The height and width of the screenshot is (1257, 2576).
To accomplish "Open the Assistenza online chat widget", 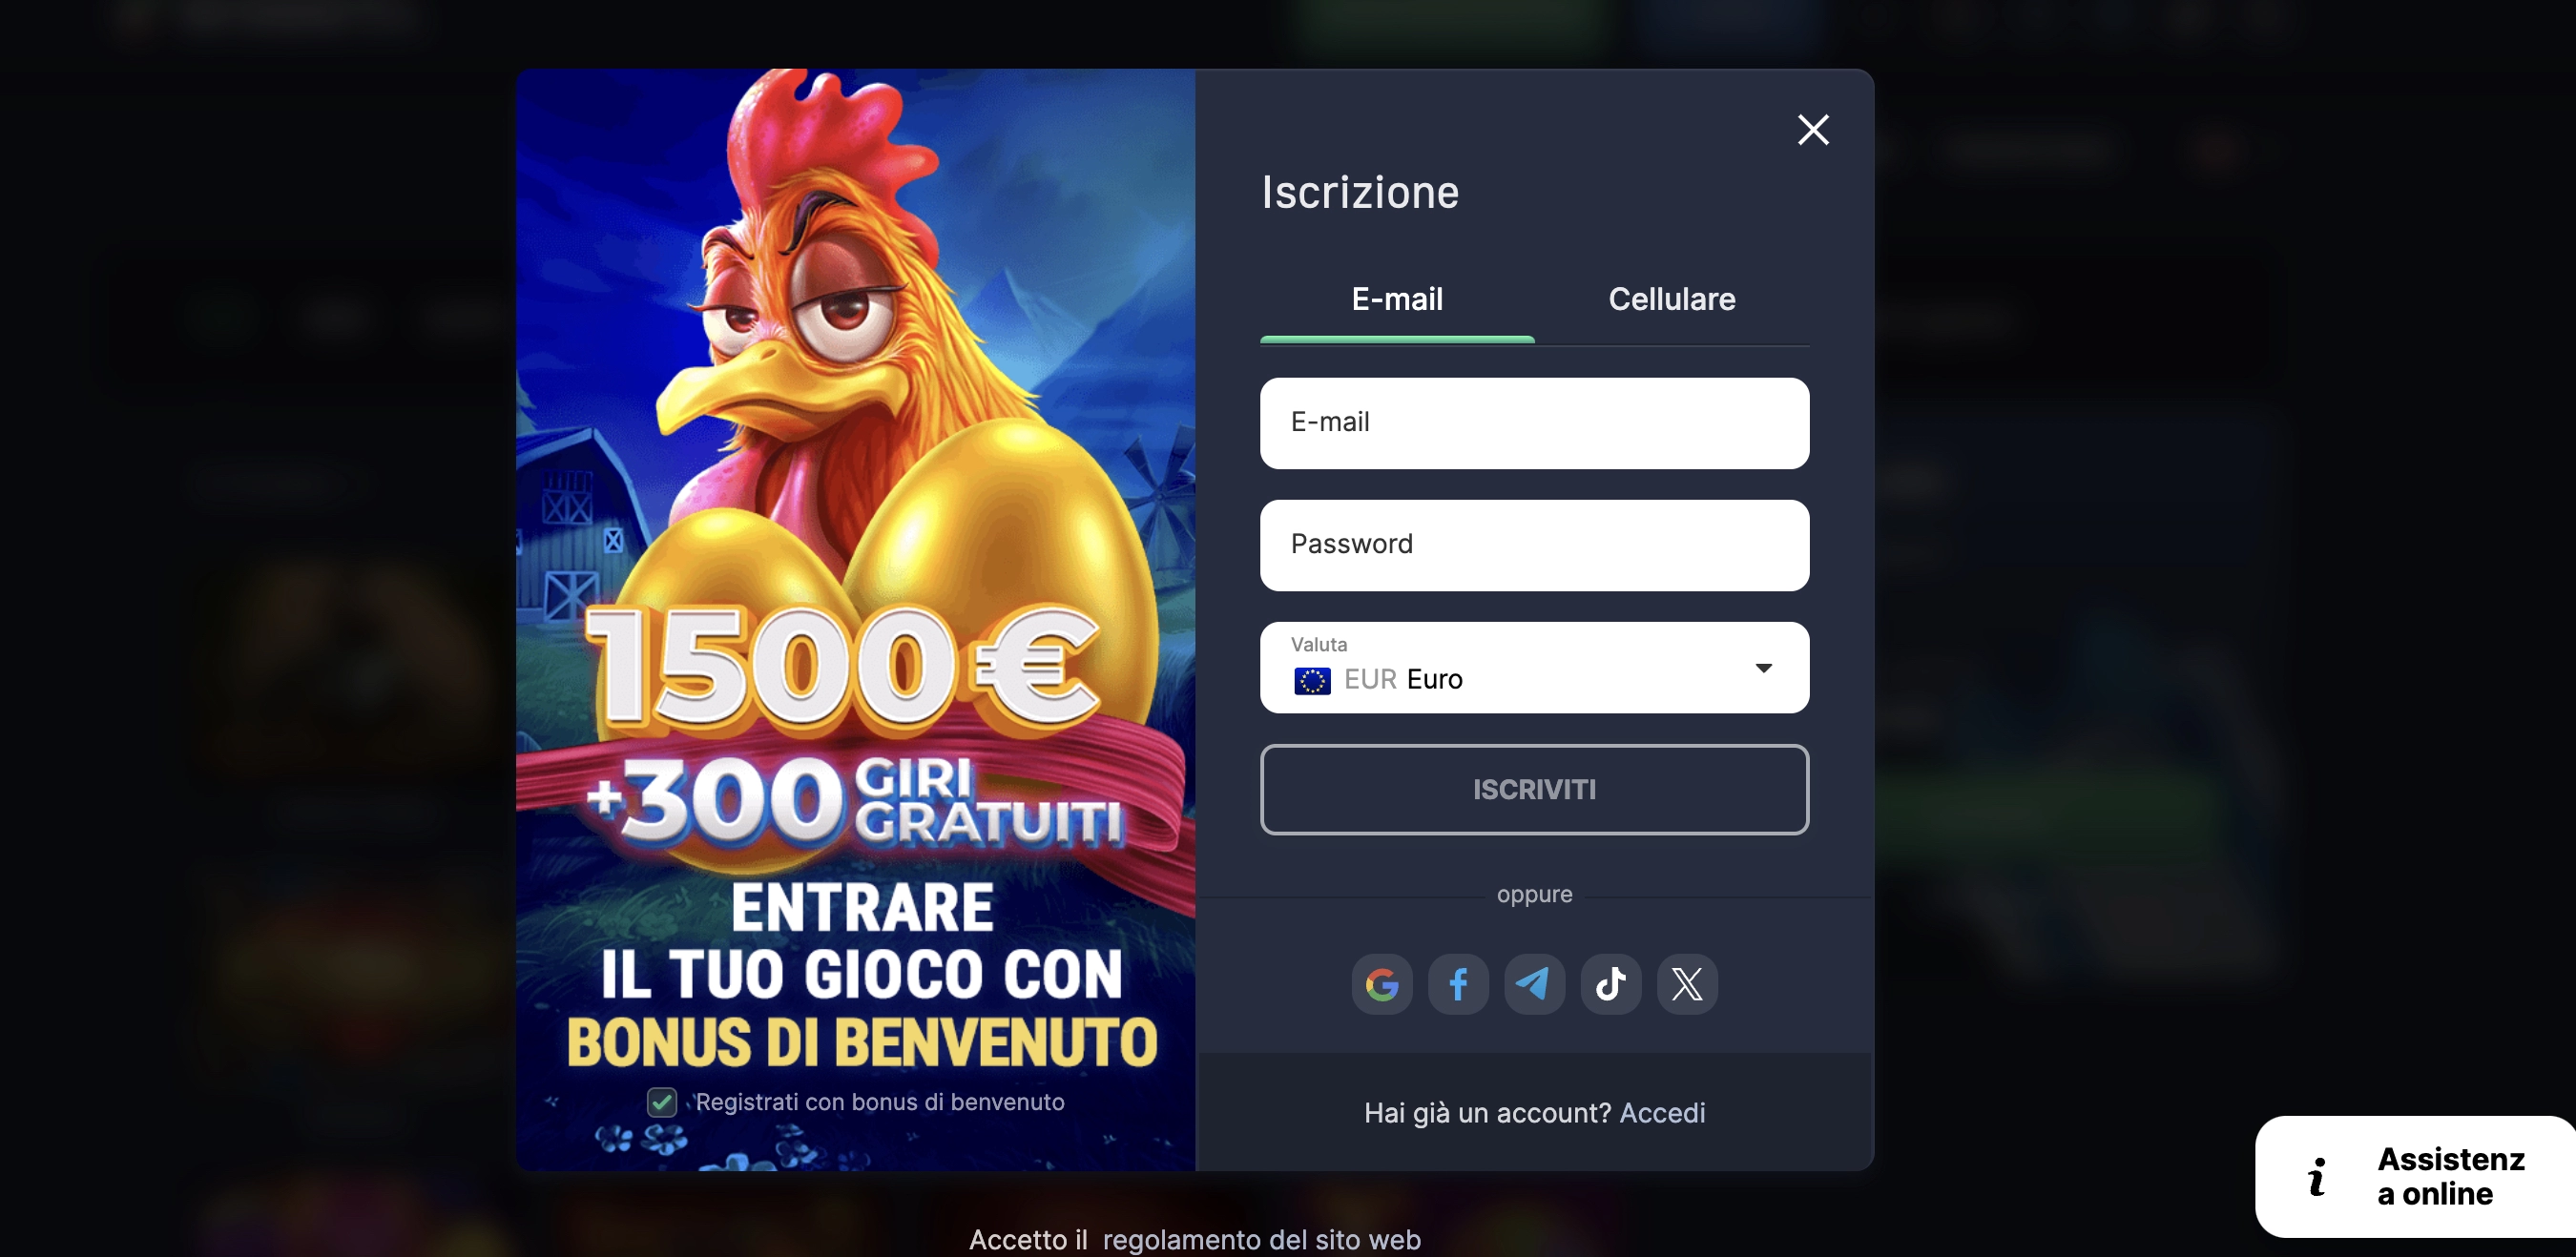I will point(2415,1176).
